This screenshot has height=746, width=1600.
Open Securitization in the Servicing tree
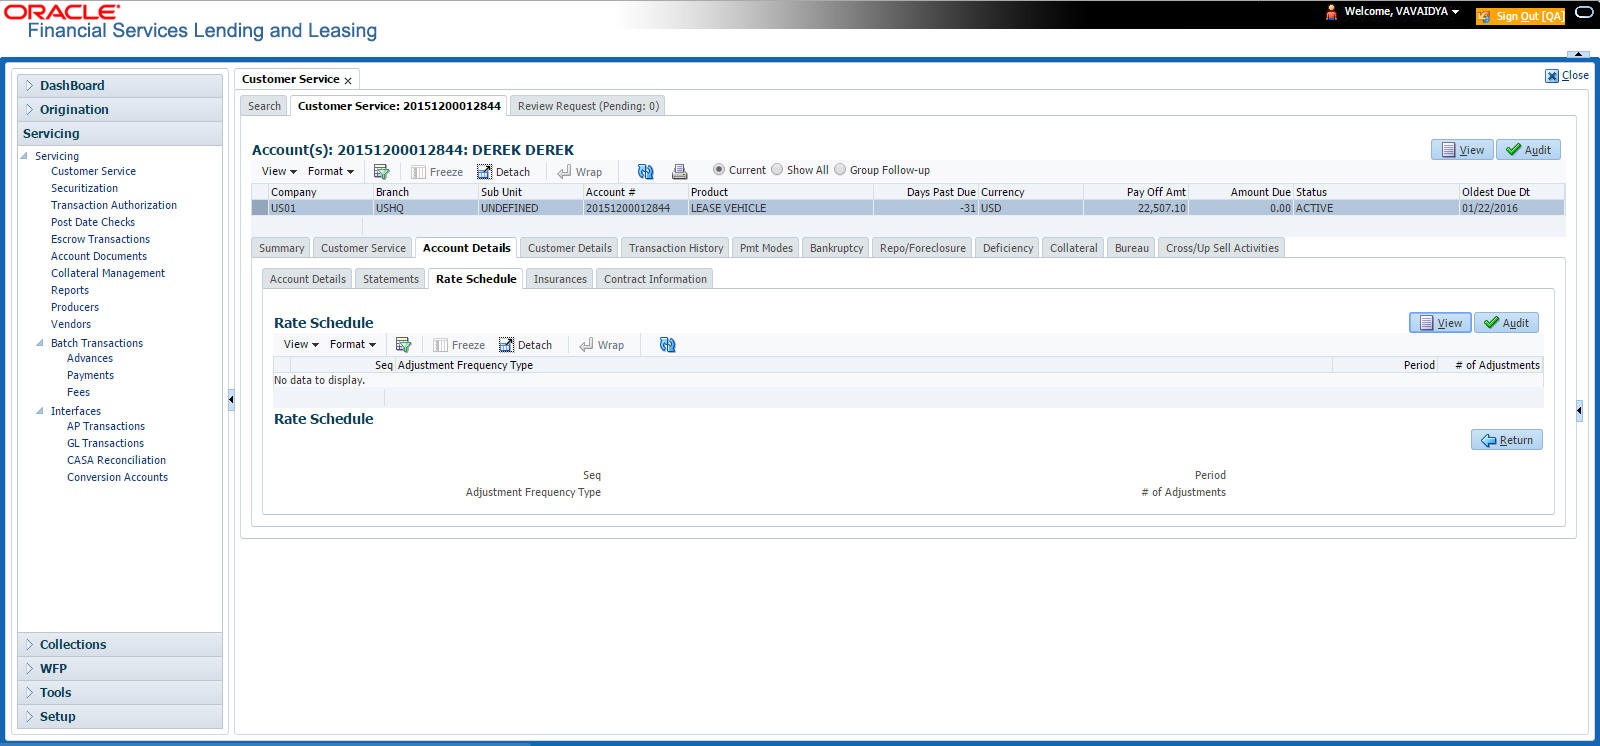(84, 188)
